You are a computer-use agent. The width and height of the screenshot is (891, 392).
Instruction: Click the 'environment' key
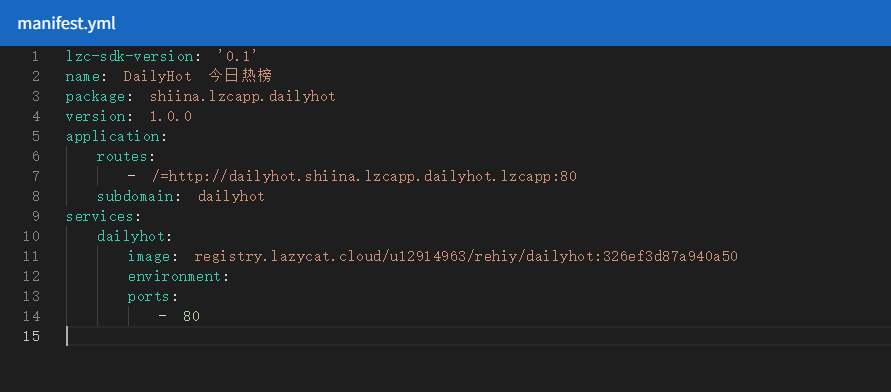[x=174, y=277]
